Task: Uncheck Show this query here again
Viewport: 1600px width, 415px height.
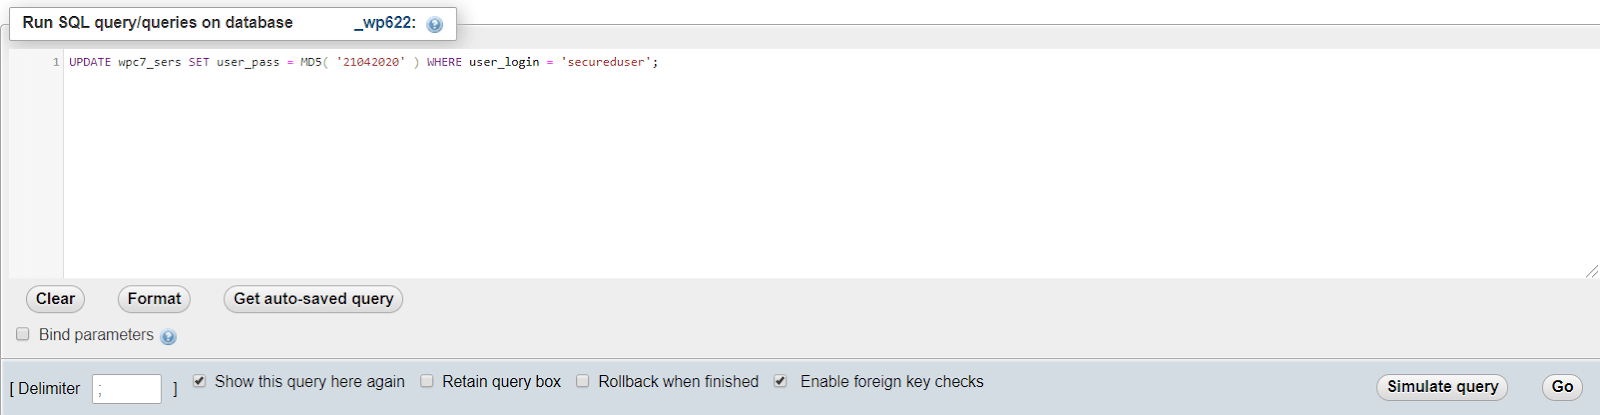Action: coord(199,381)
